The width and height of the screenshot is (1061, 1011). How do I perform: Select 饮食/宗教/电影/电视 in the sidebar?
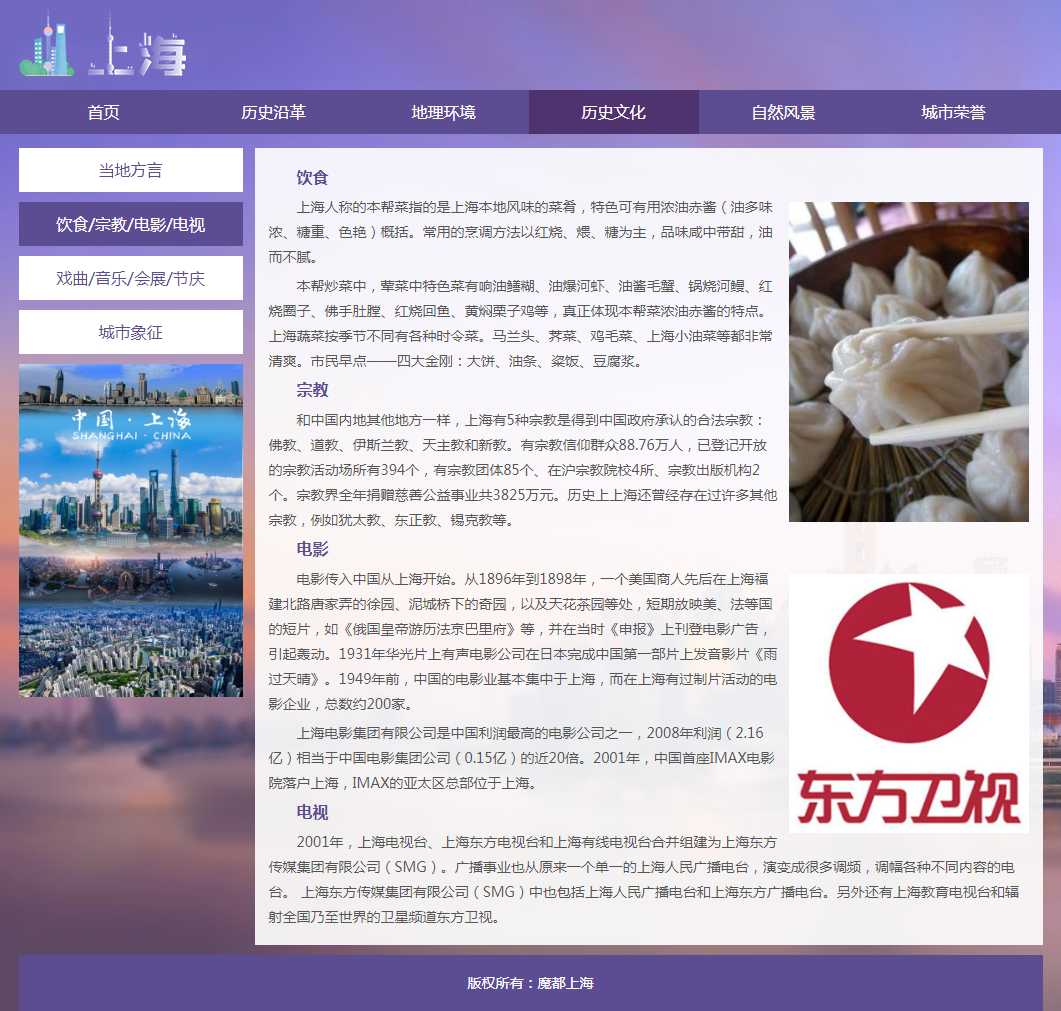tap(130, 224)
